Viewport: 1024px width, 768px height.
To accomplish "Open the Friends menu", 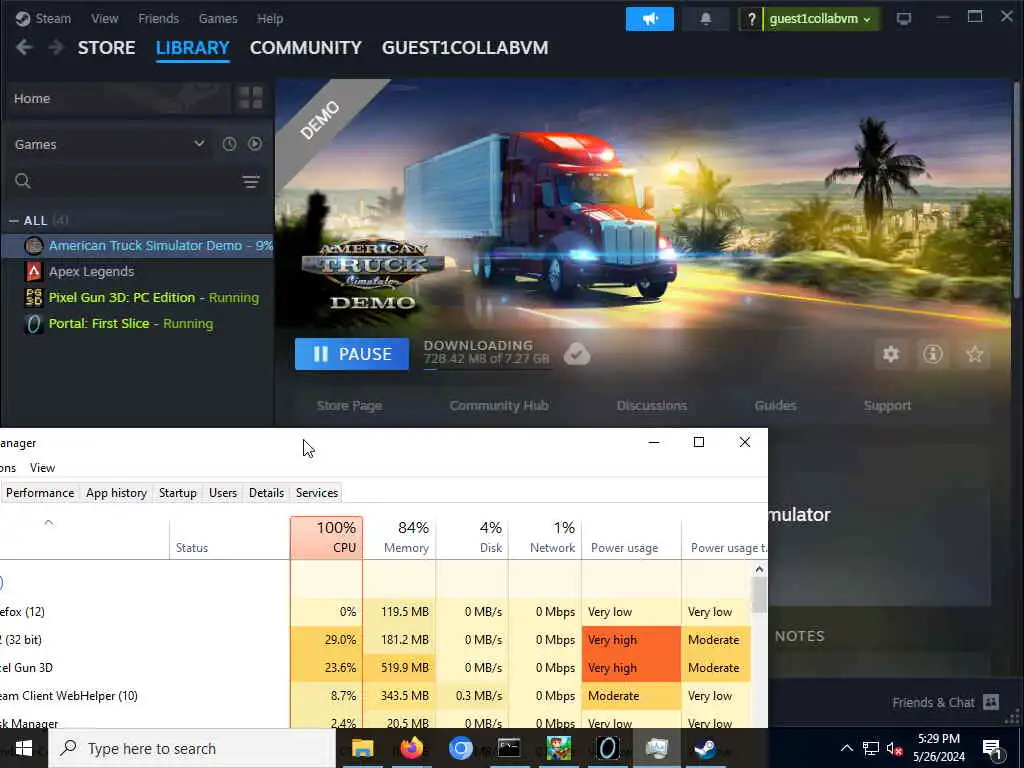I will 159,18.
